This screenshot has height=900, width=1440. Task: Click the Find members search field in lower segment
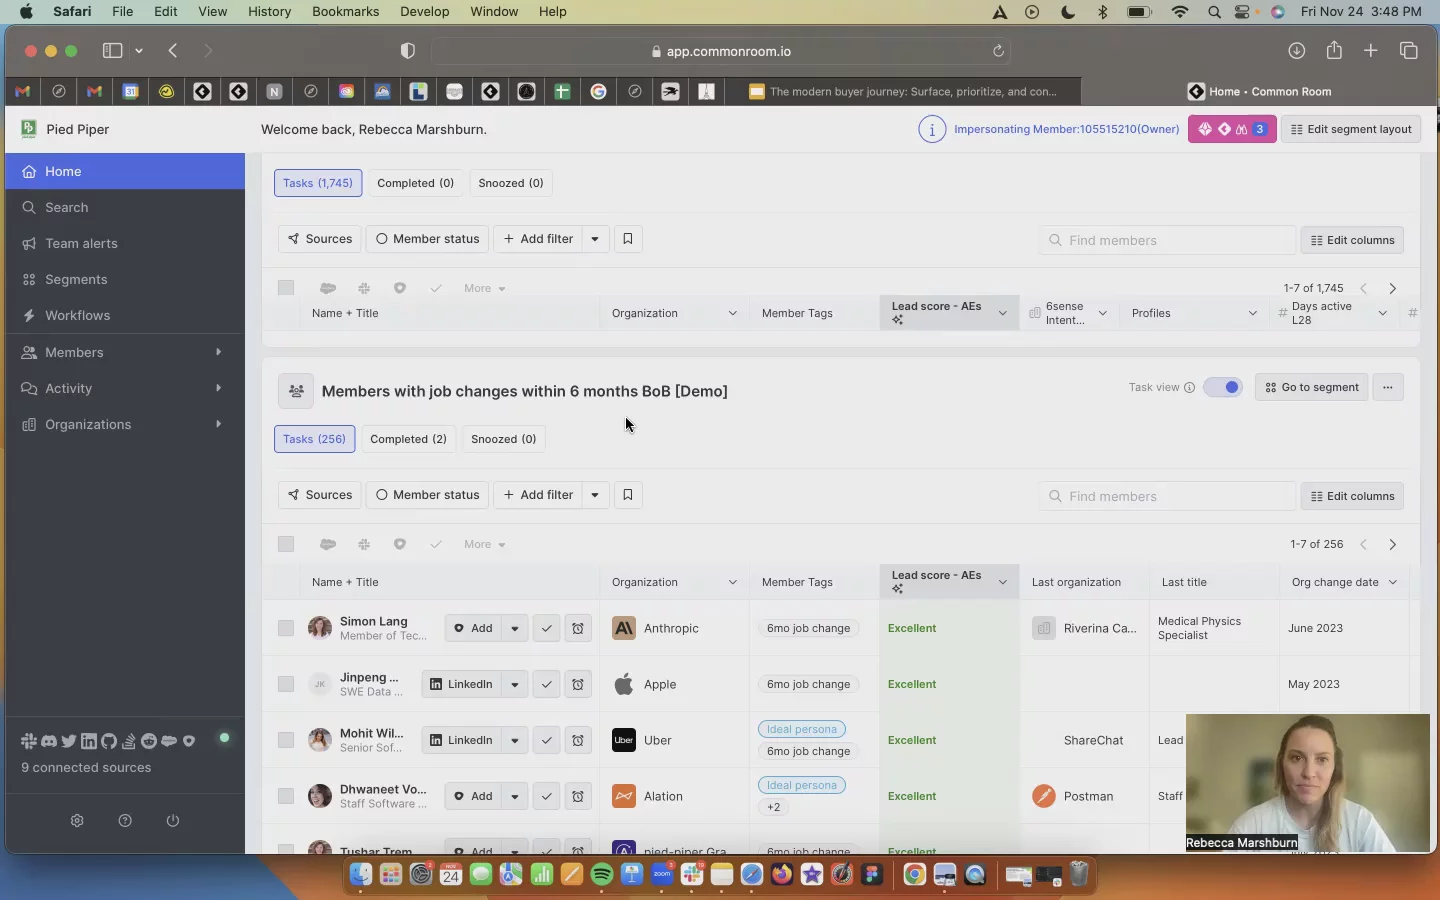click(x=1170, y=496)
